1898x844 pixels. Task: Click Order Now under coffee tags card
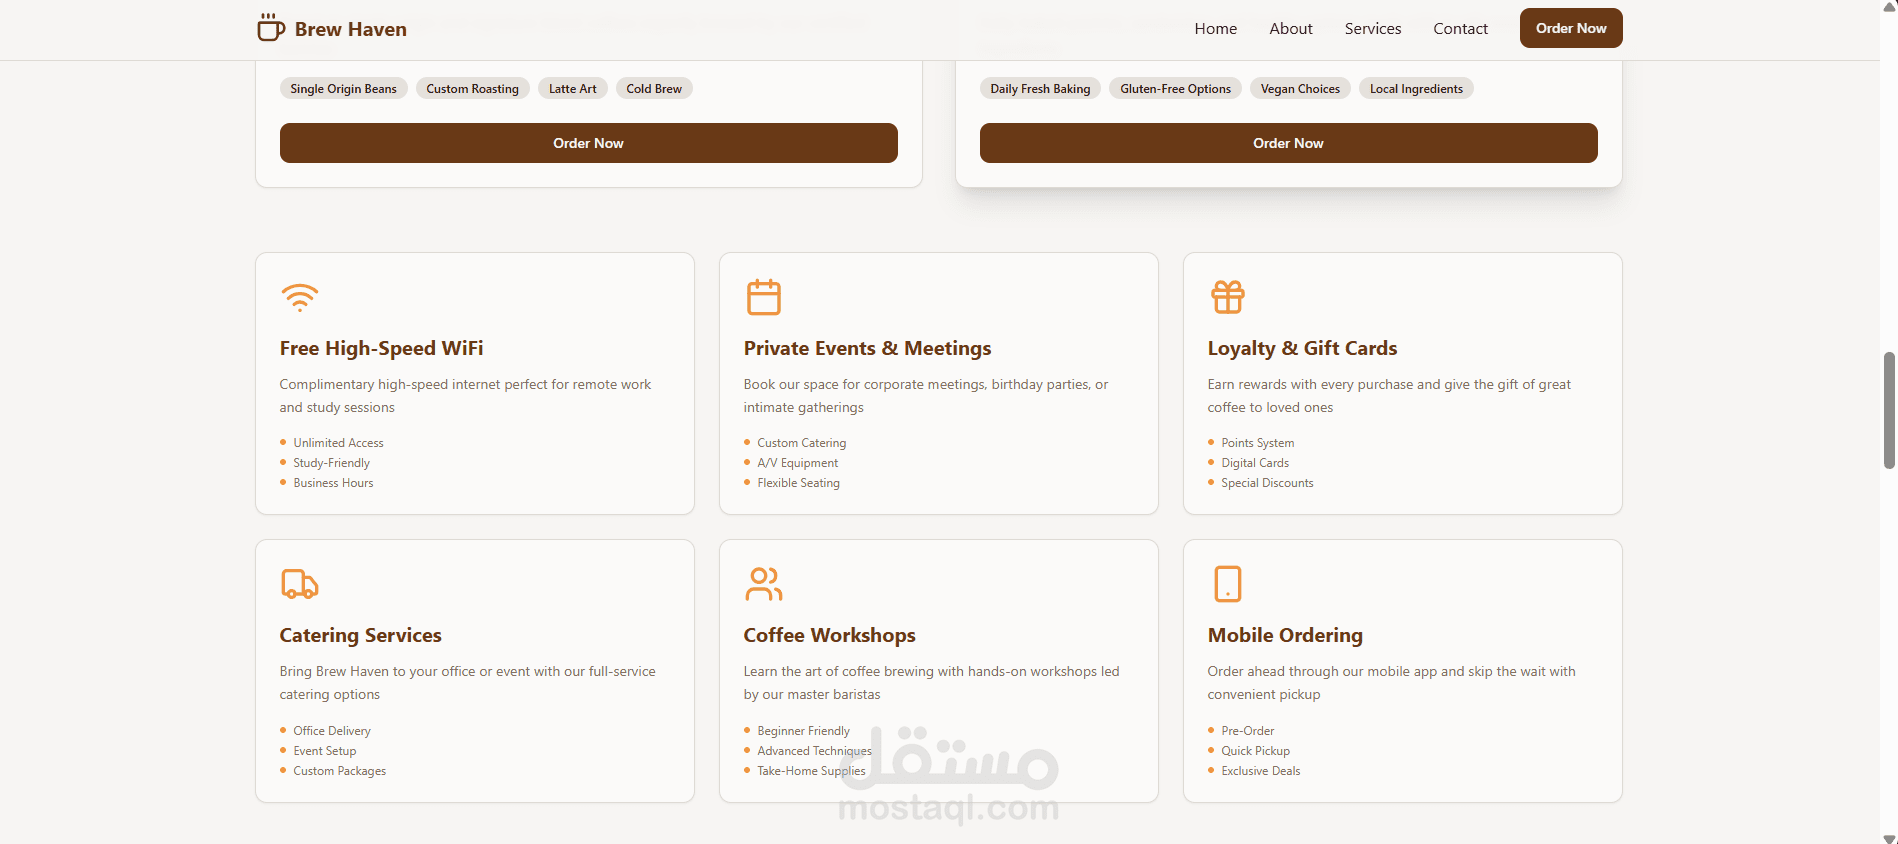pyautogui.click(x=588, y=143)
